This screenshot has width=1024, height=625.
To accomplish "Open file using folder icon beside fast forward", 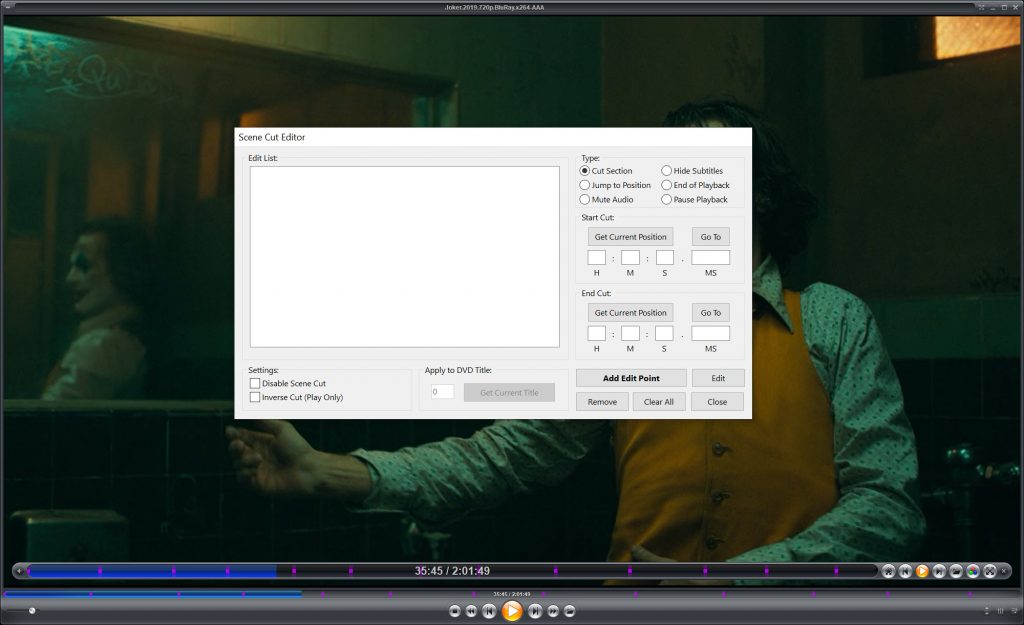I will pyautogui.click(x=569, y=611).
